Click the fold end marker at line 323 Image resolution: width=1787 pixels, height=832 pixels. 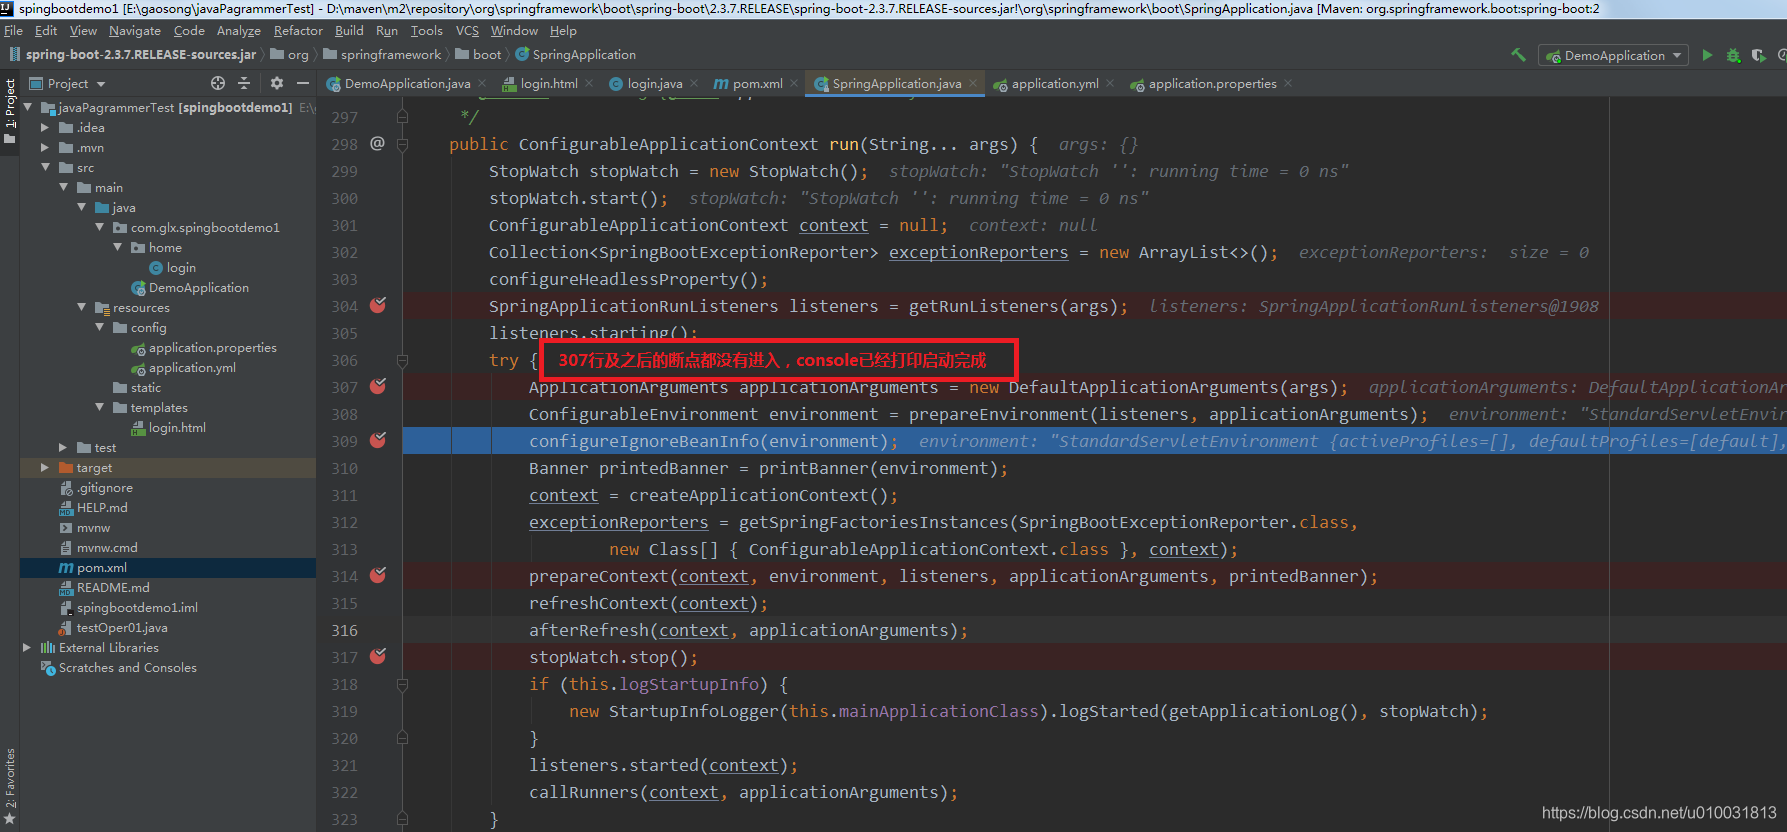tap(403, 819)
